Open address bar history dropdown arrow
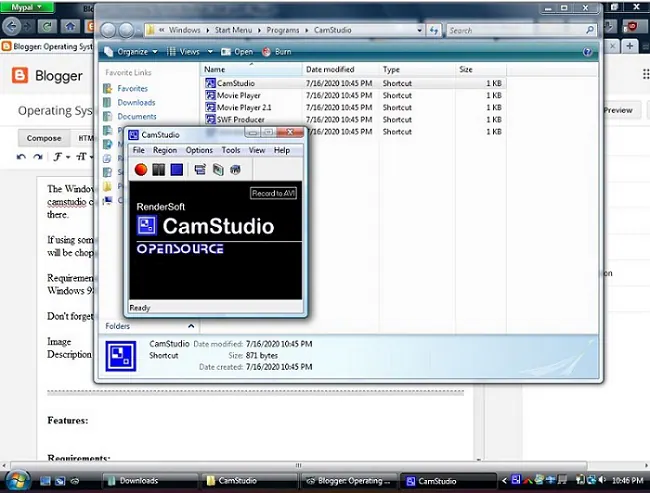 tap(420, 30)
